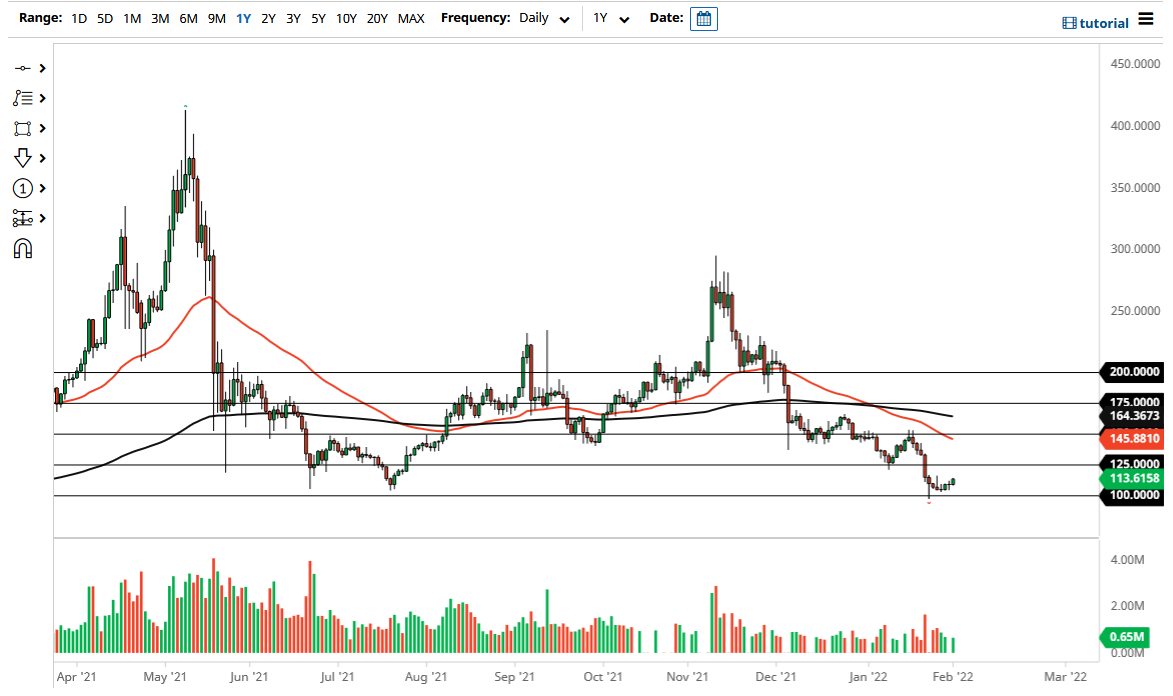
Task: Select the rectangle shape drawing tool
Action: (x=24, y=128)
